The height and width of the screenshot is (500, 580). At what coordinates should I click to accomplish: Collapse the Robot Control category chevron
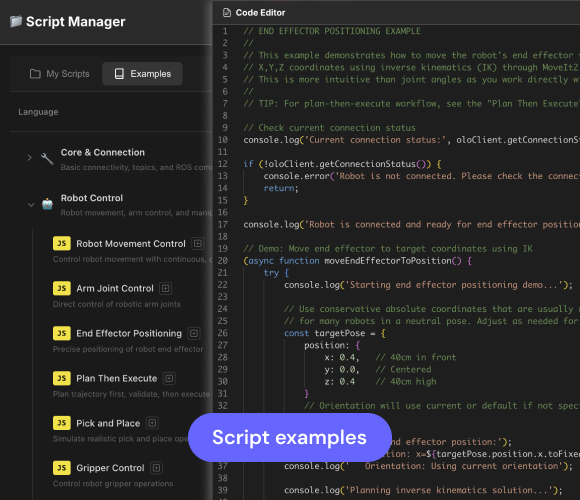[x=31, y=205]
